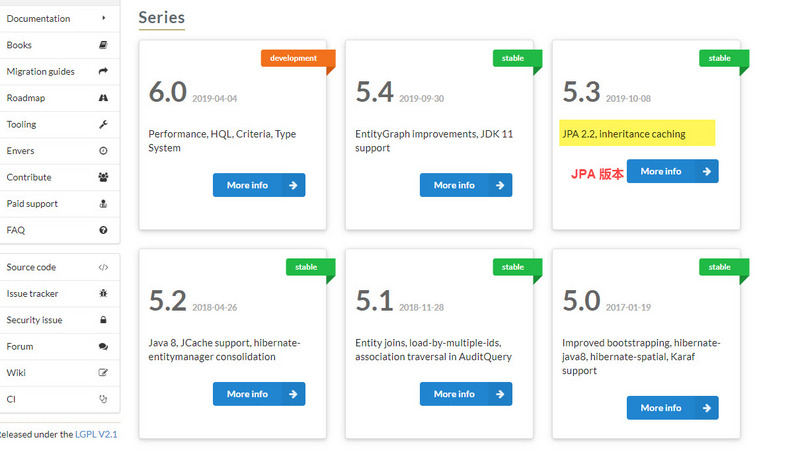Open Paid support in the sidebar
The image size is (800, 458).
tap(60, 204)
